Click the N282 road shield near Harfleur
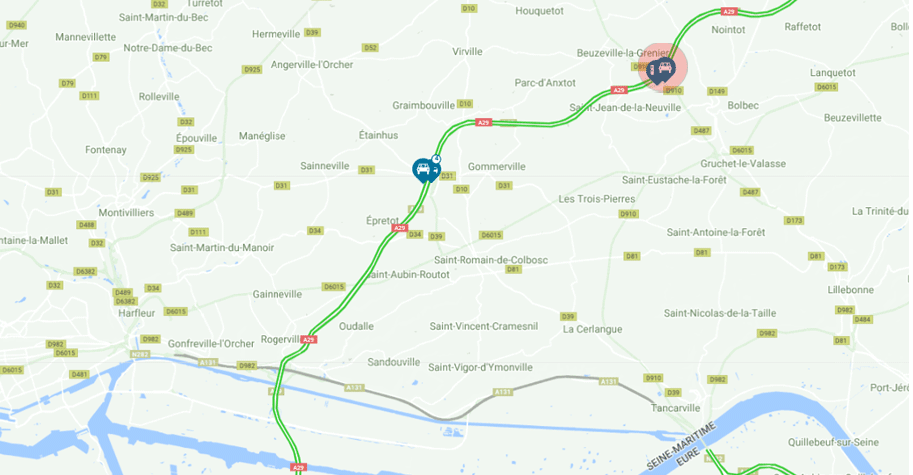Image resolution: width=913 pixels, height=475 pixels. [x=140, y=354]
